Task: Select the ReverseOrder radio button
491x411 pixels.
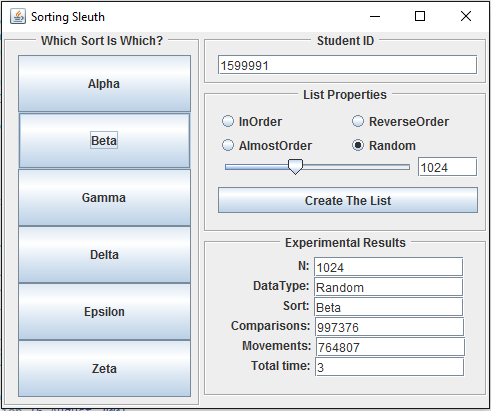Action: 358,121
